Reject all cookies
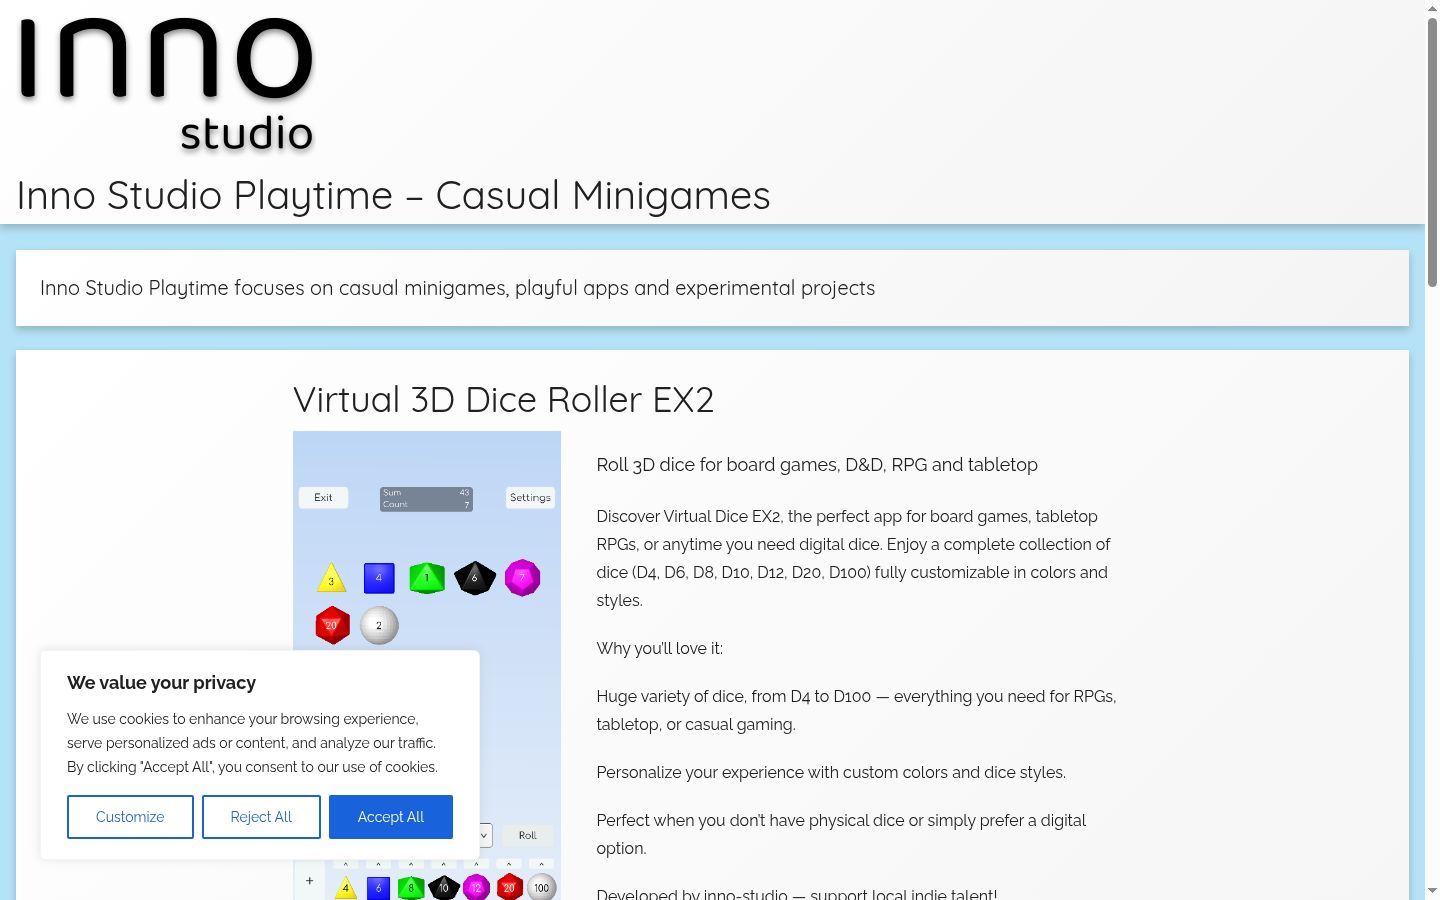This screenshot has width=1440, height=900. 261,817
